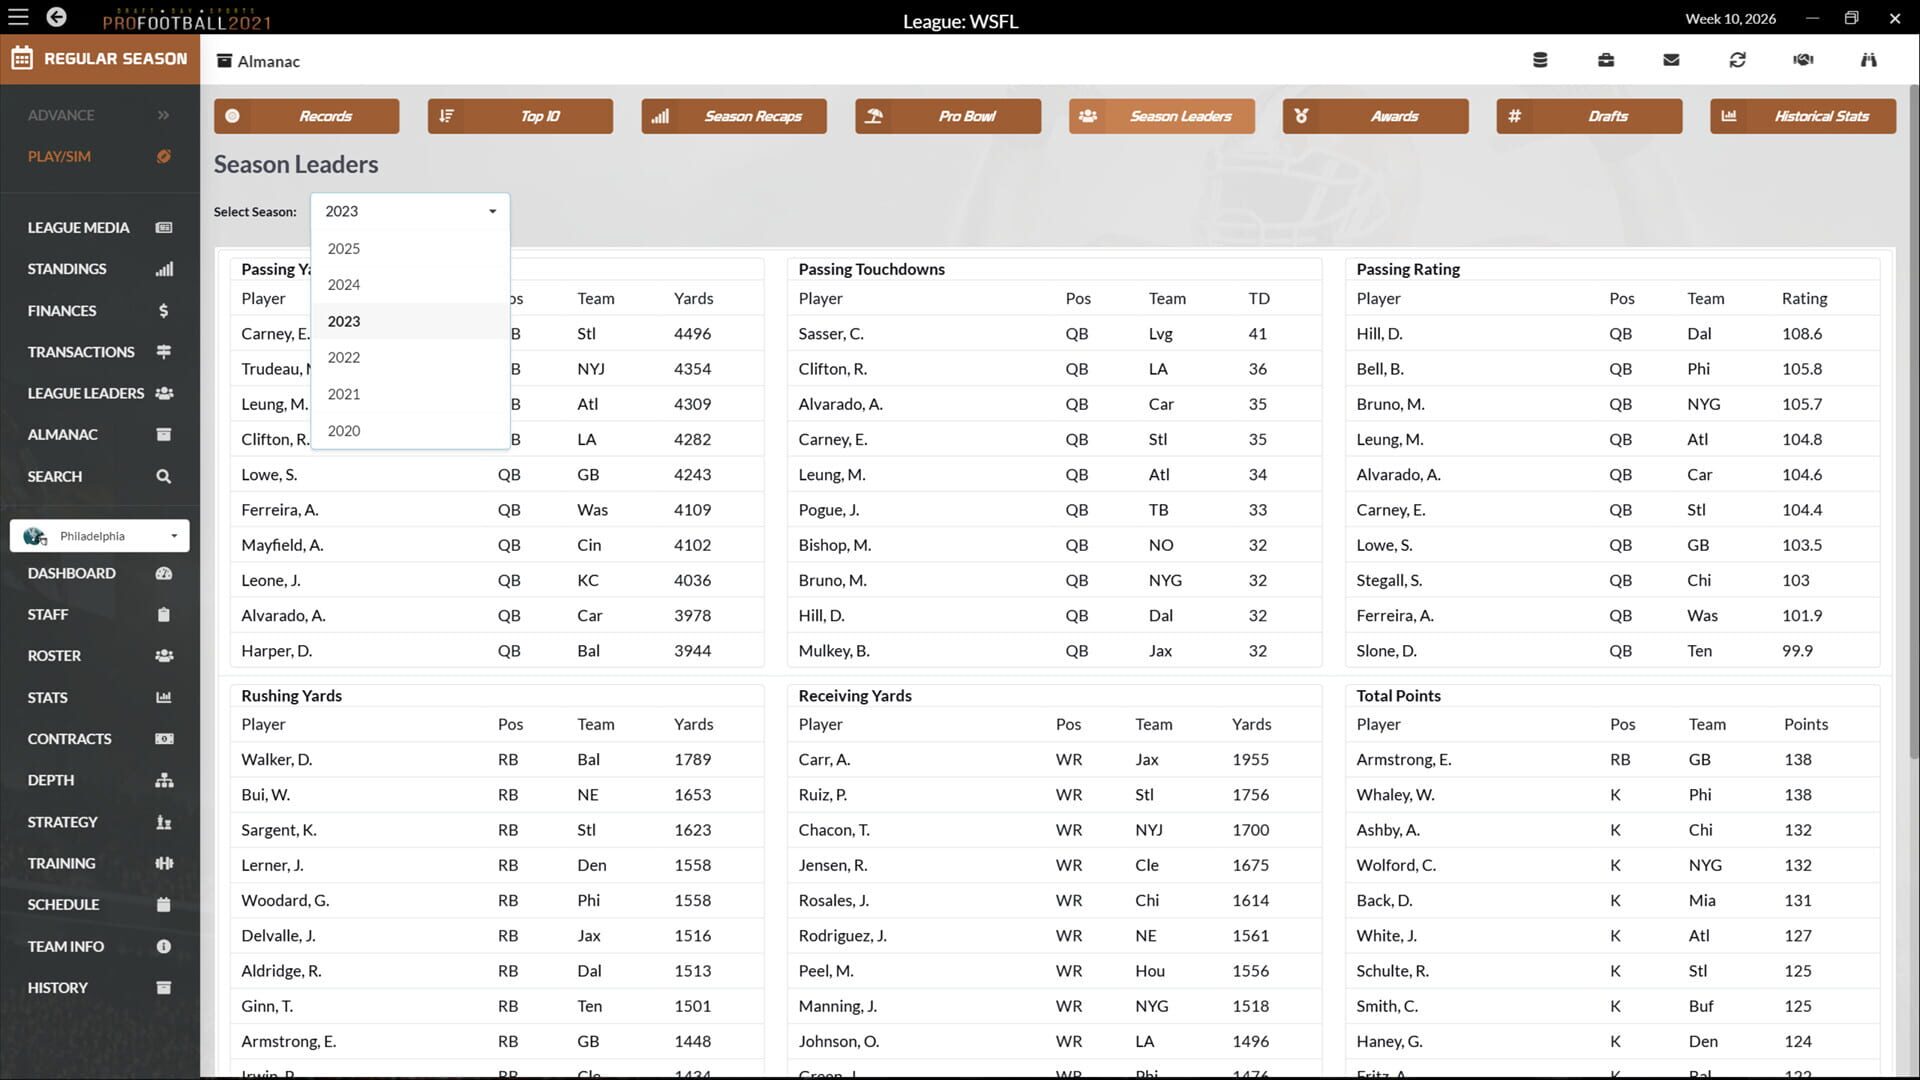Open the Awards button
This screenshot has height=1080, width=1920.
tap(1375, 116)
